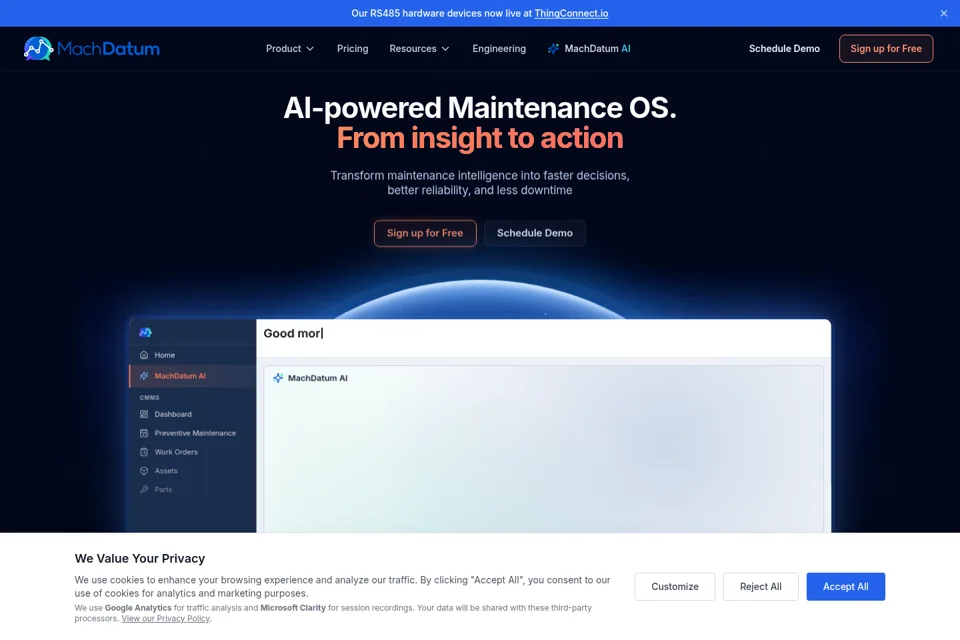Click the Customize cookies button
The width and height of the screenshot is (960, 640).
(x=675, y=587)
